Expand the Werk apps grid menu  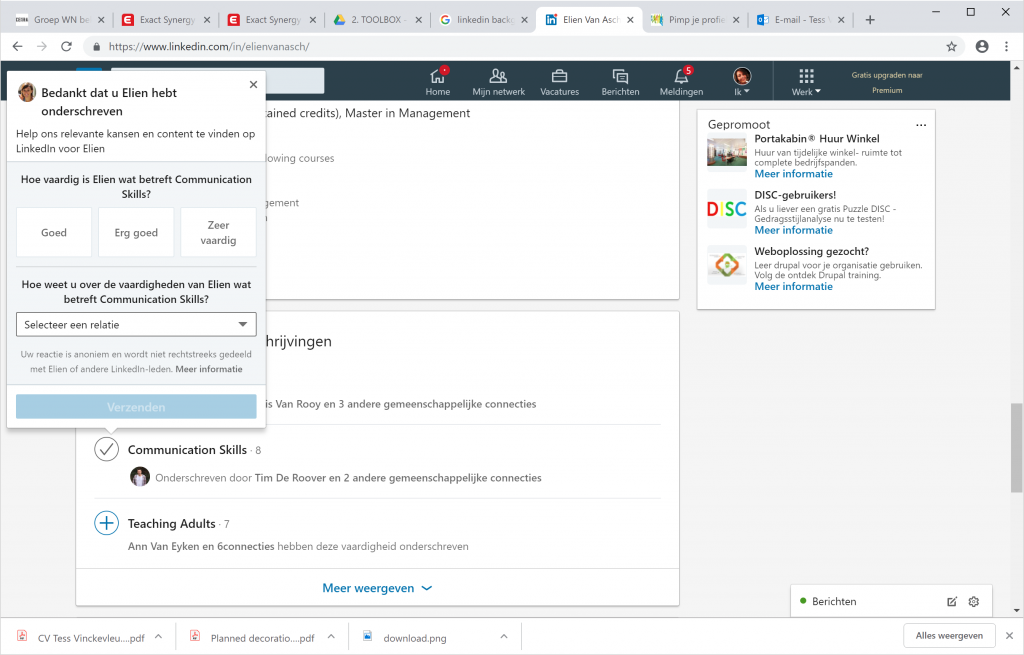(x=806, y=82)
